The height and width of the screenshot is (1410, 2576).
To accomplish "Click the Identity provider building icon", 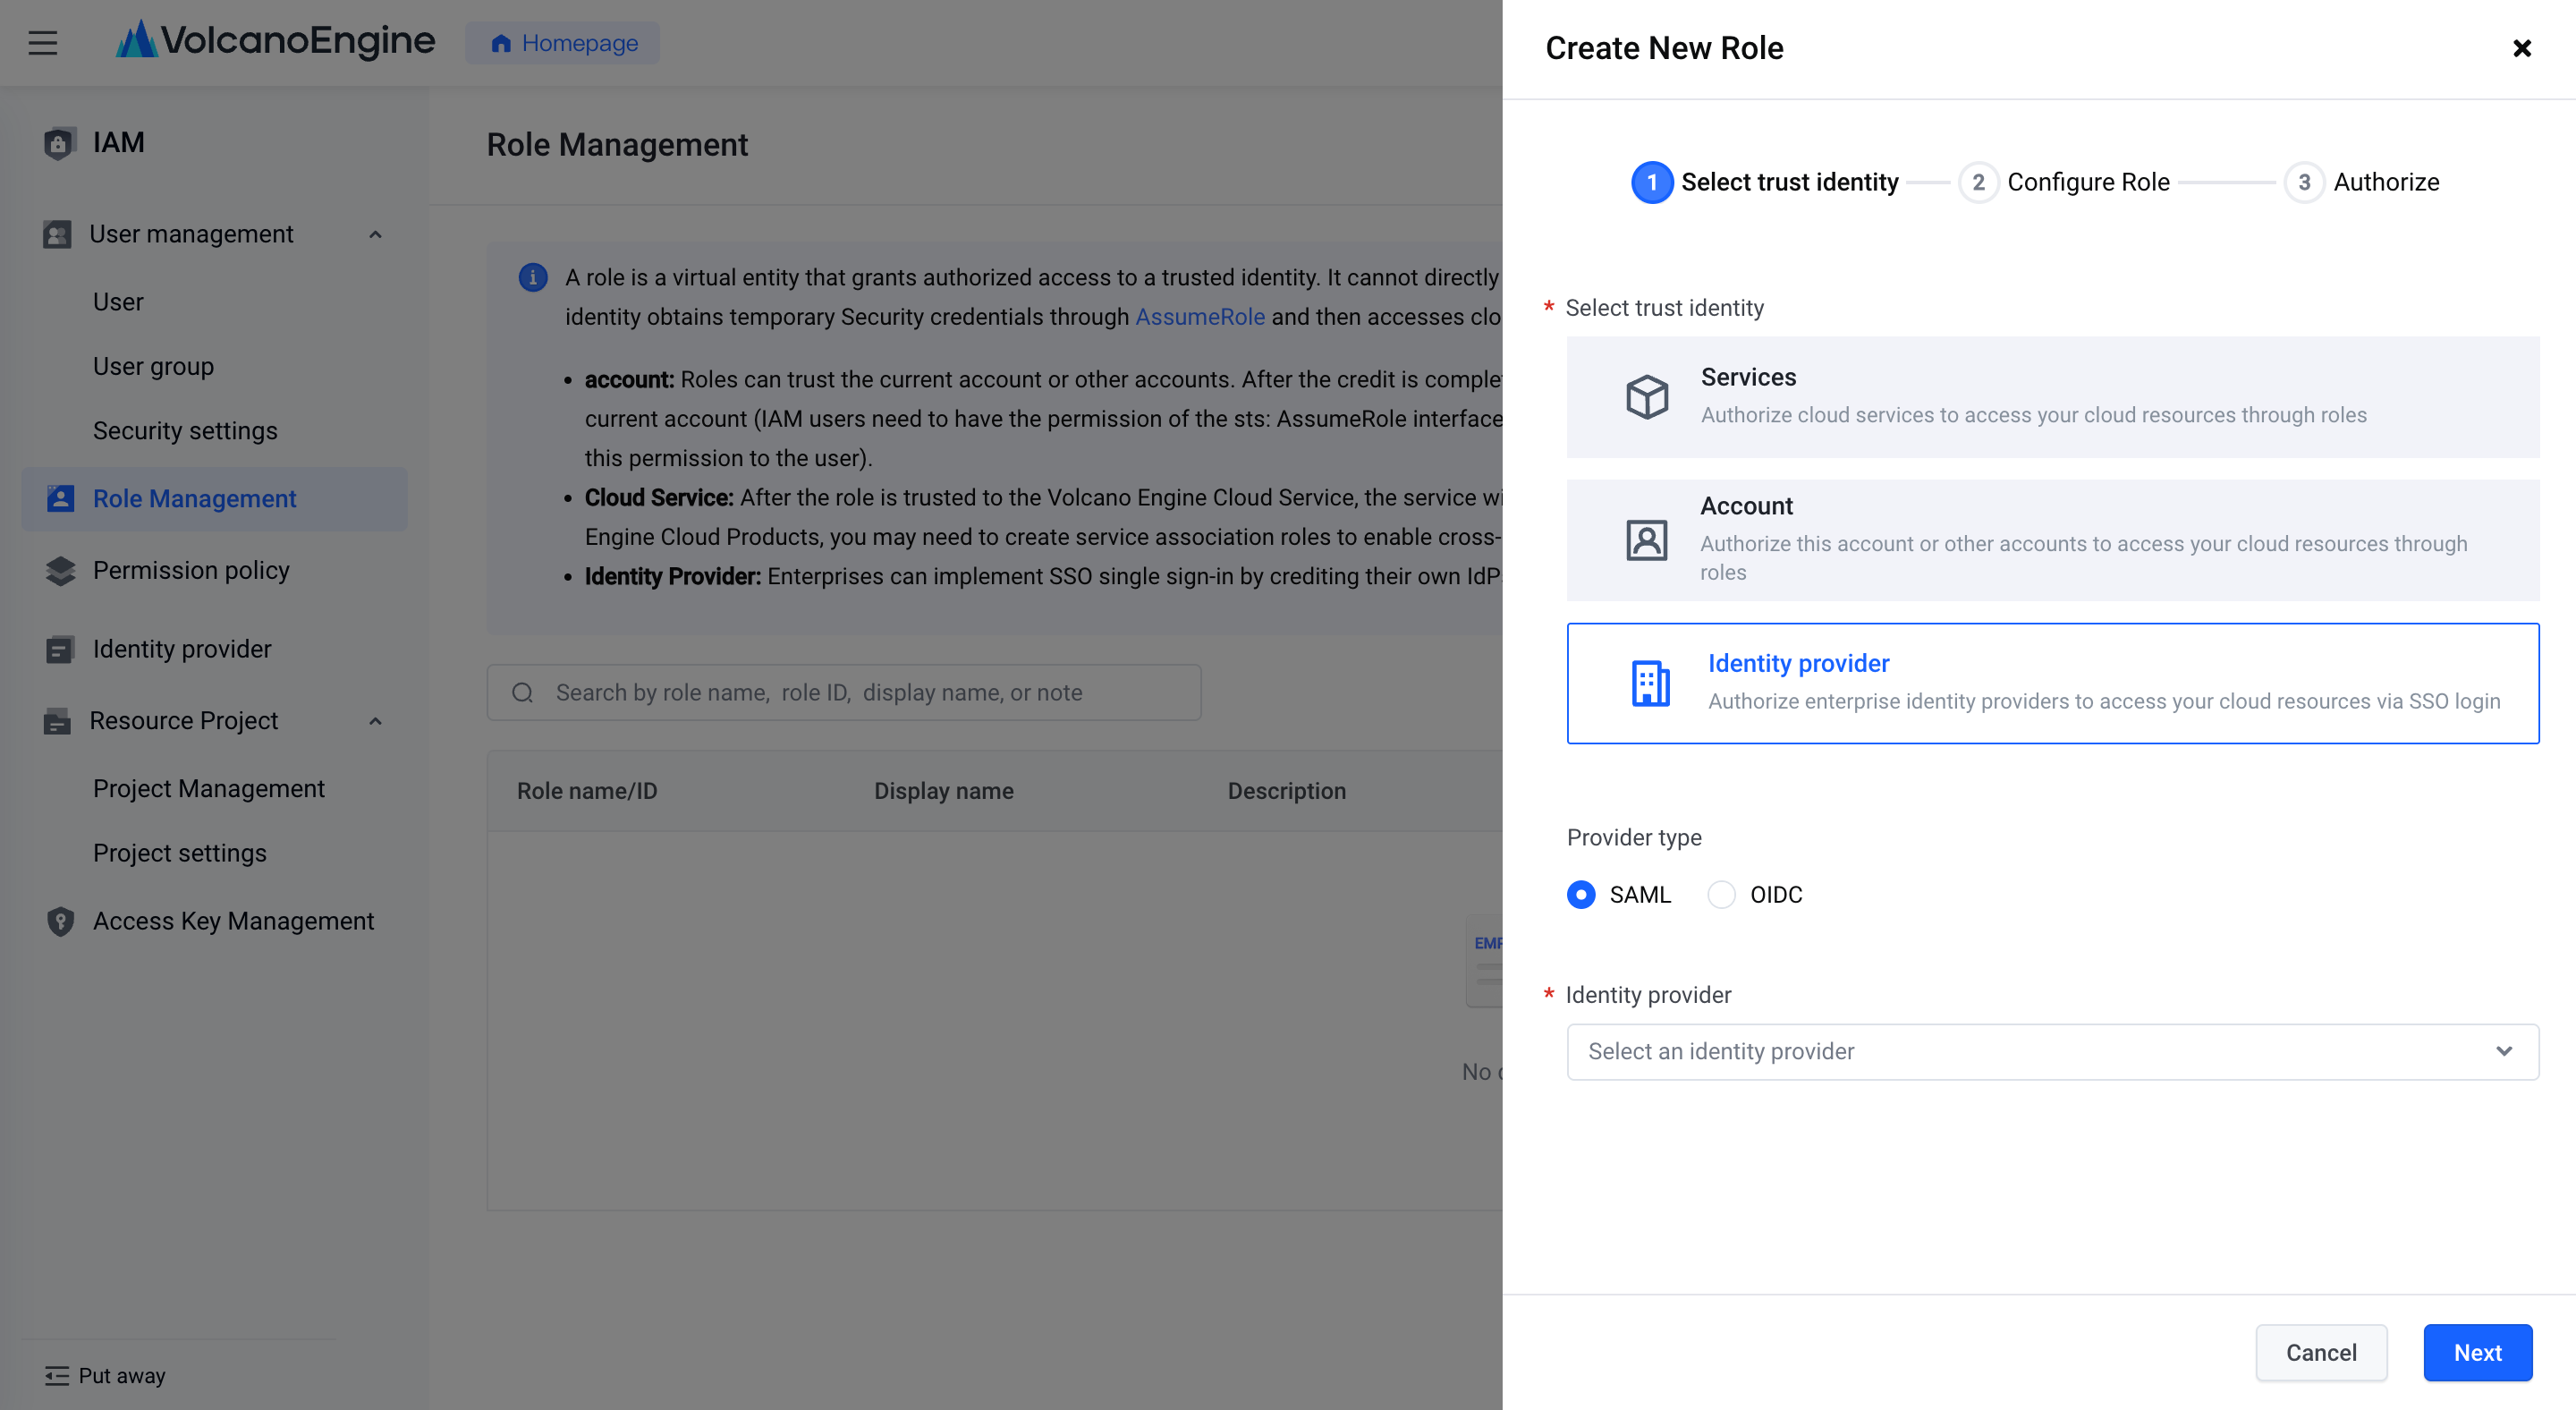I will (x=1650, y=683).
